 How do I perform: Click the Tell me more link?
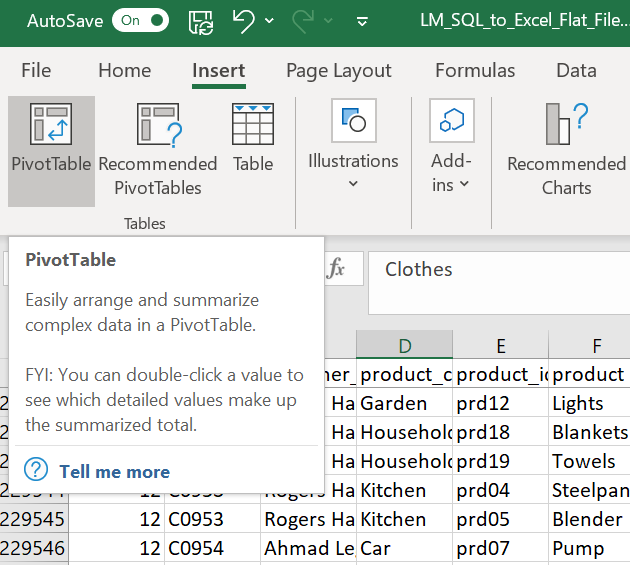coord(114,471)
